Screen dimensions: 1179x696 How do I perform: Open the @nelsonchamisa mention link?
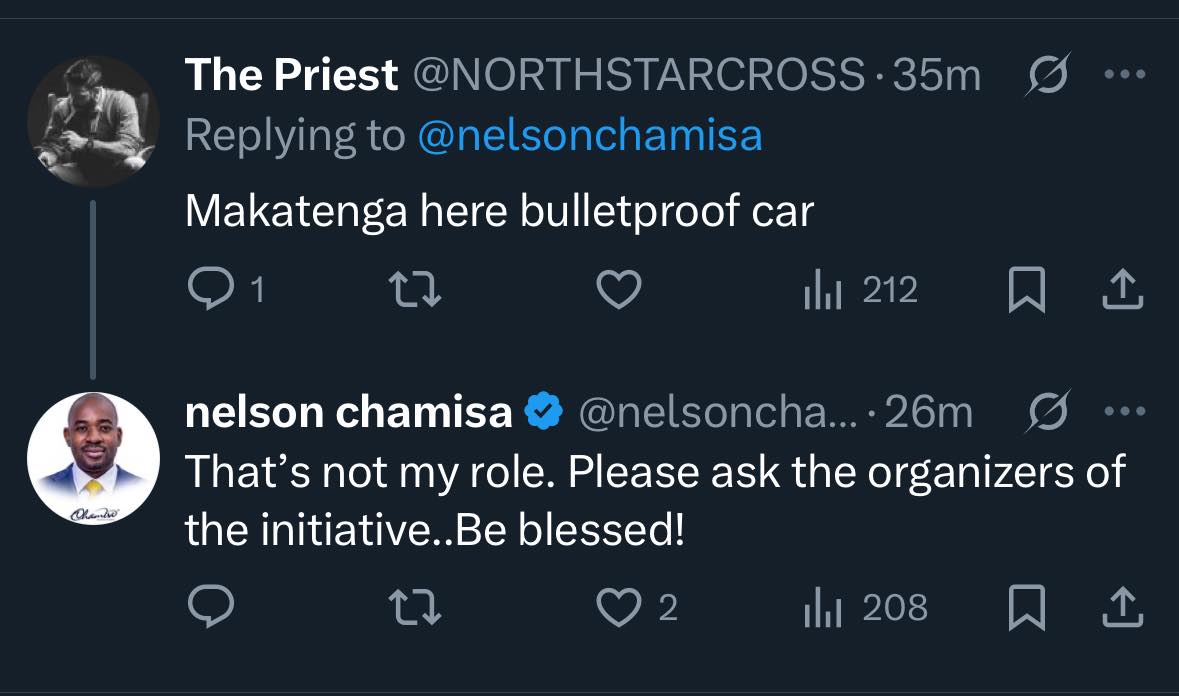coord(589,136)
